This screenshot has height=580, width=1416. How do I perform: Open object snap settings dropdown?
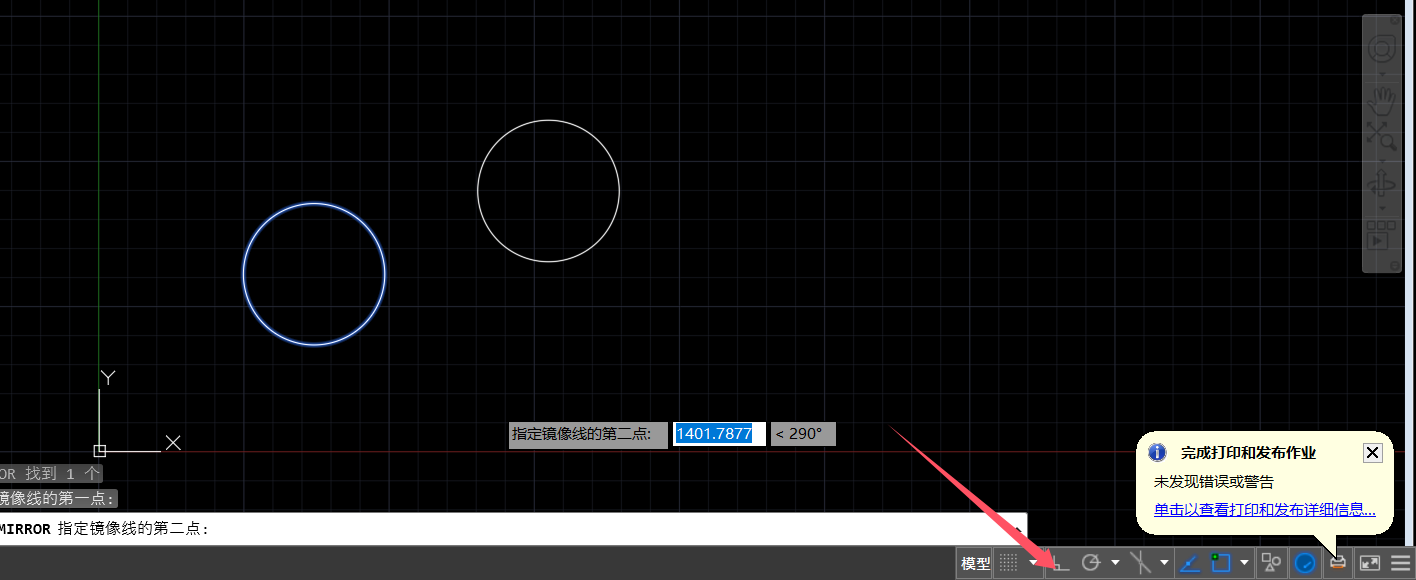[x=1244, y=563]
